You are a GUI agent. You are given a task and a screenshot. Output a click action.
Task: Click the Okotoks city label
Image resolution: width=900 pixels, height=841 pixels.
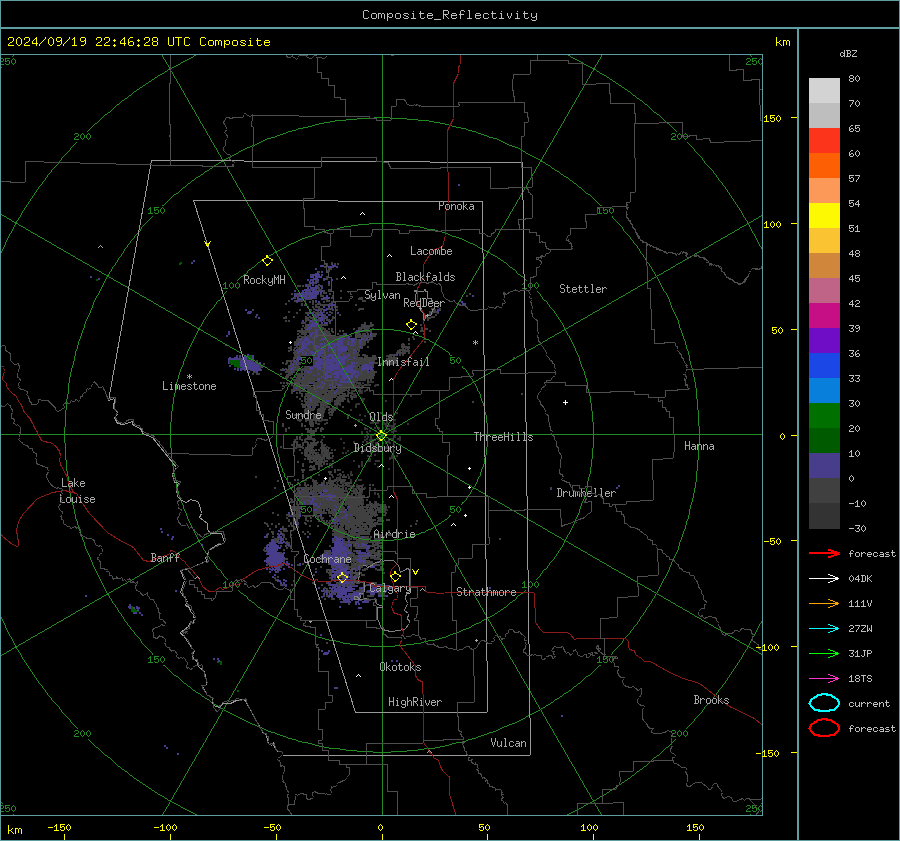[x=400, y=667]
